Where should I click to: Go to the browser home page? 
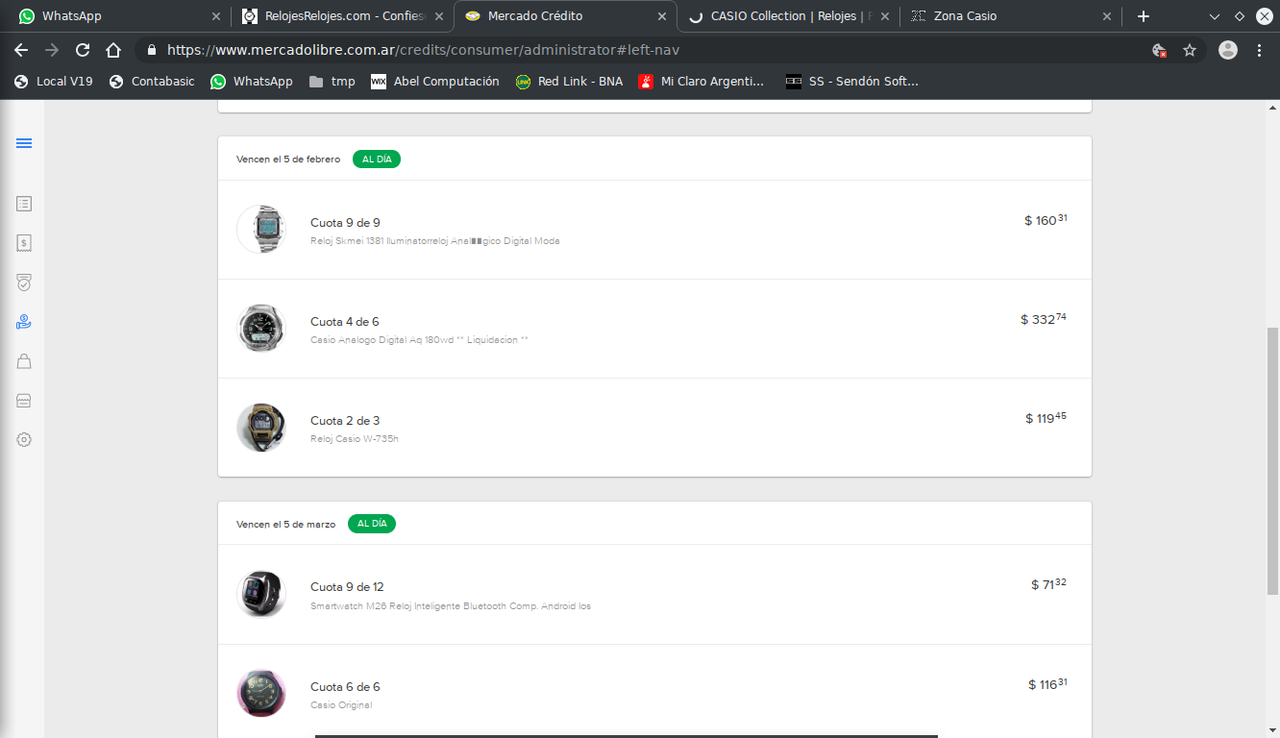(113, 50)
